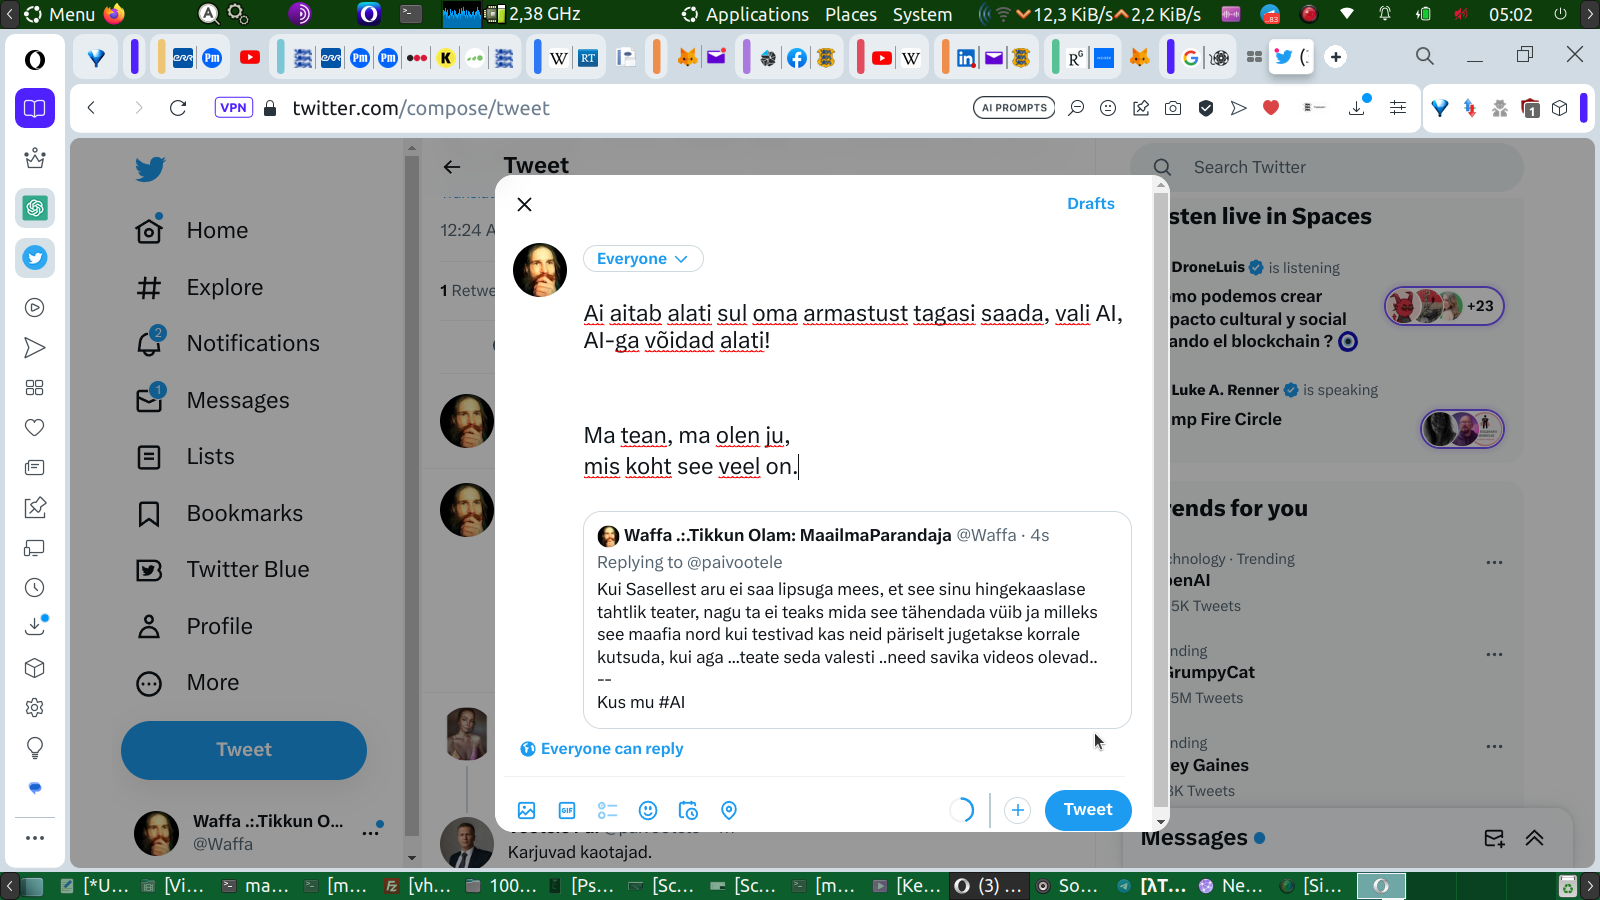
Task: Add another tweet to the thread
Action: pyautogui.click(x=1017, y=810)
